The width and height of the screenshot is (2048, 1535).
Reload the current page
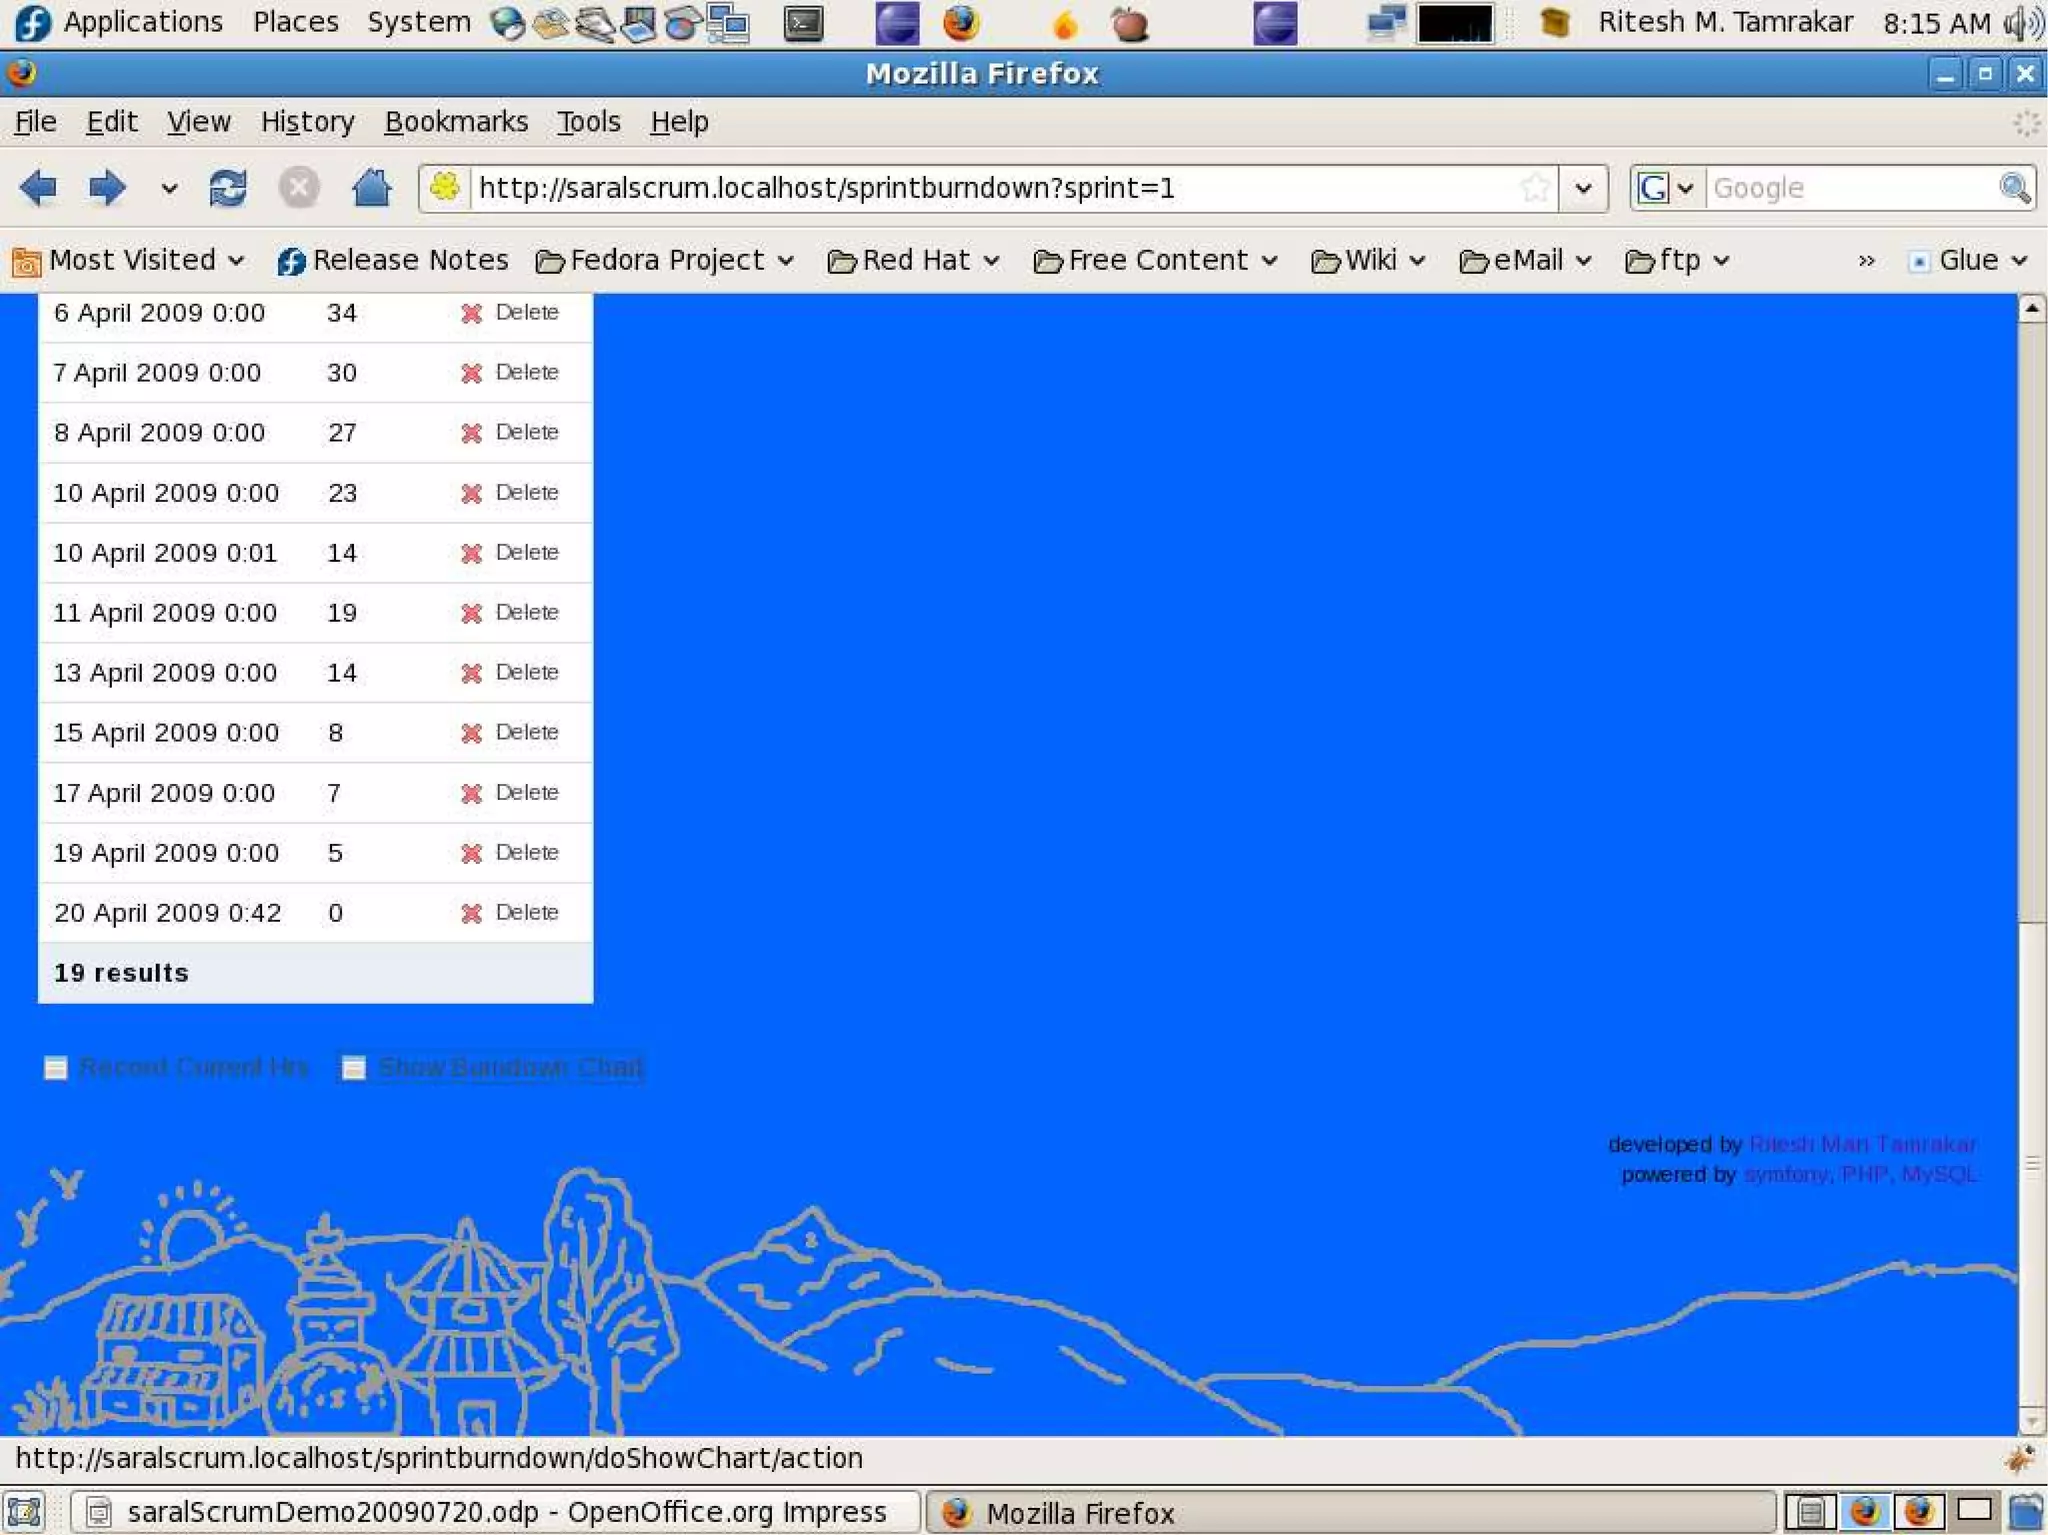coord(228,187)
